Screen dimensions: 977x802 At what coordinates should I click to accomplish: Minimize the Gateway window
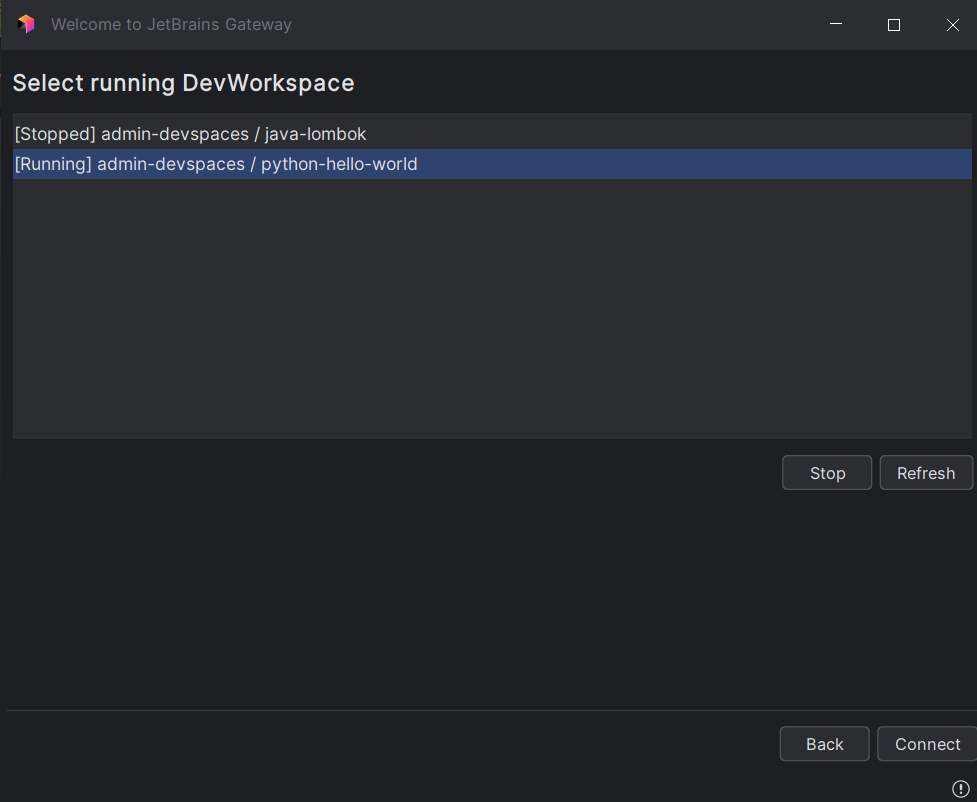[835, 24]
